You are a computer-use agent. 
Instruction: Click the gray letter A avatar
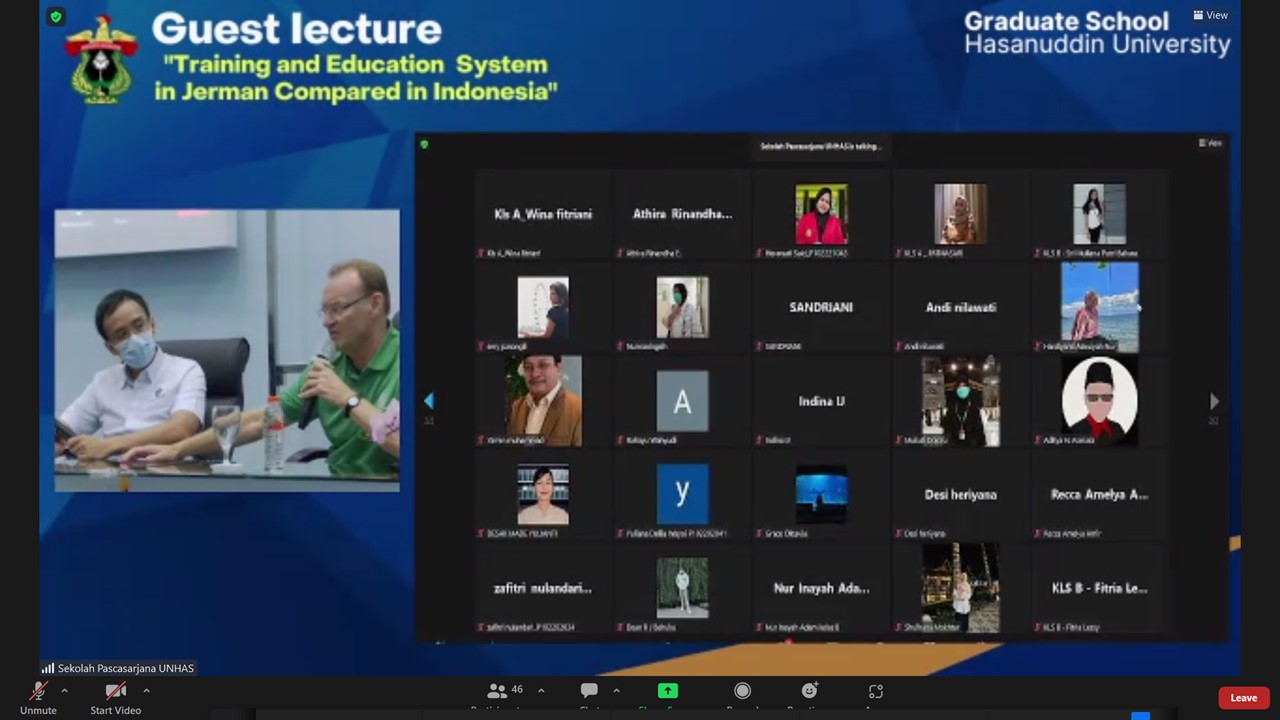[682, 401]
